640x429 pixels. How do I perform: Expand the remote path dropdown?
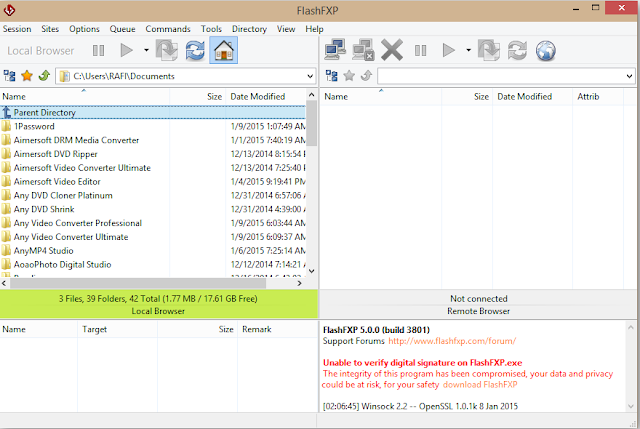[x=629, y=76]
